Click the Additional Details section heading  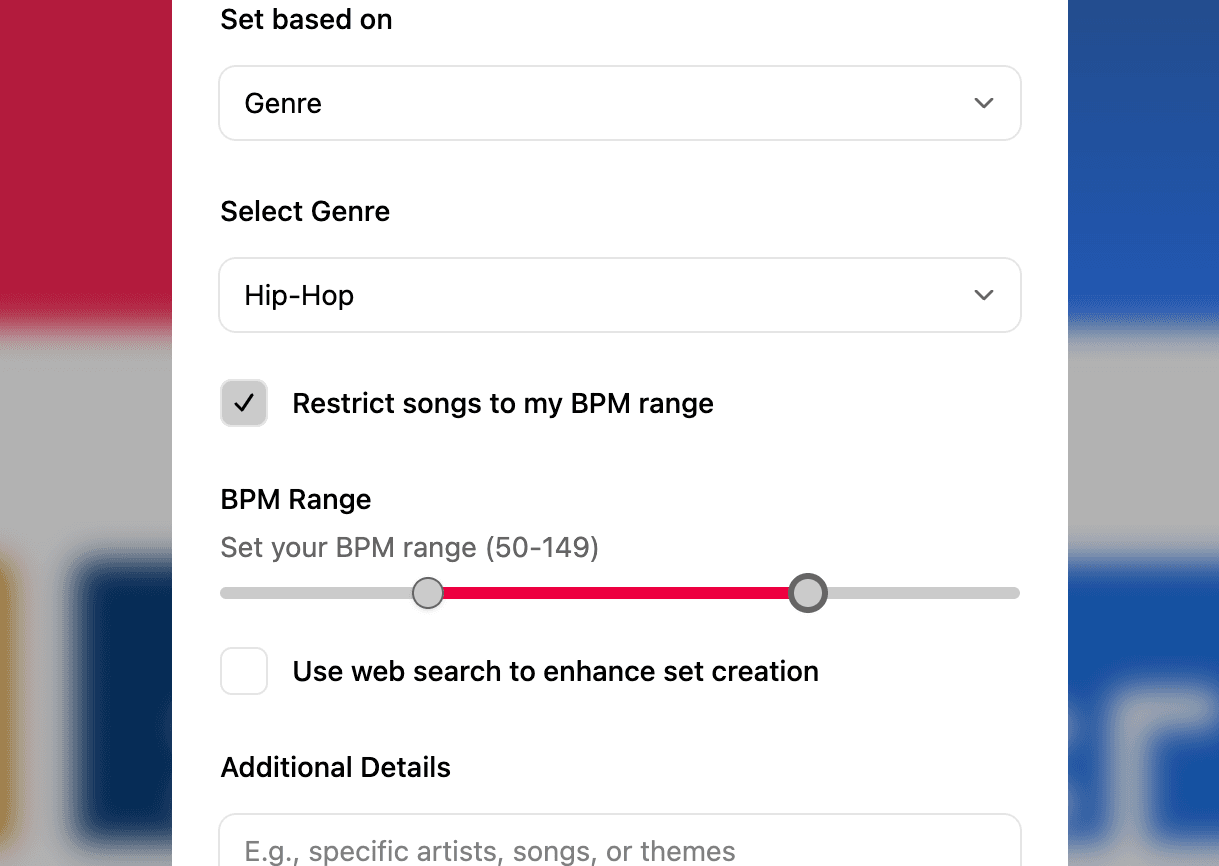tap(335, 767)
